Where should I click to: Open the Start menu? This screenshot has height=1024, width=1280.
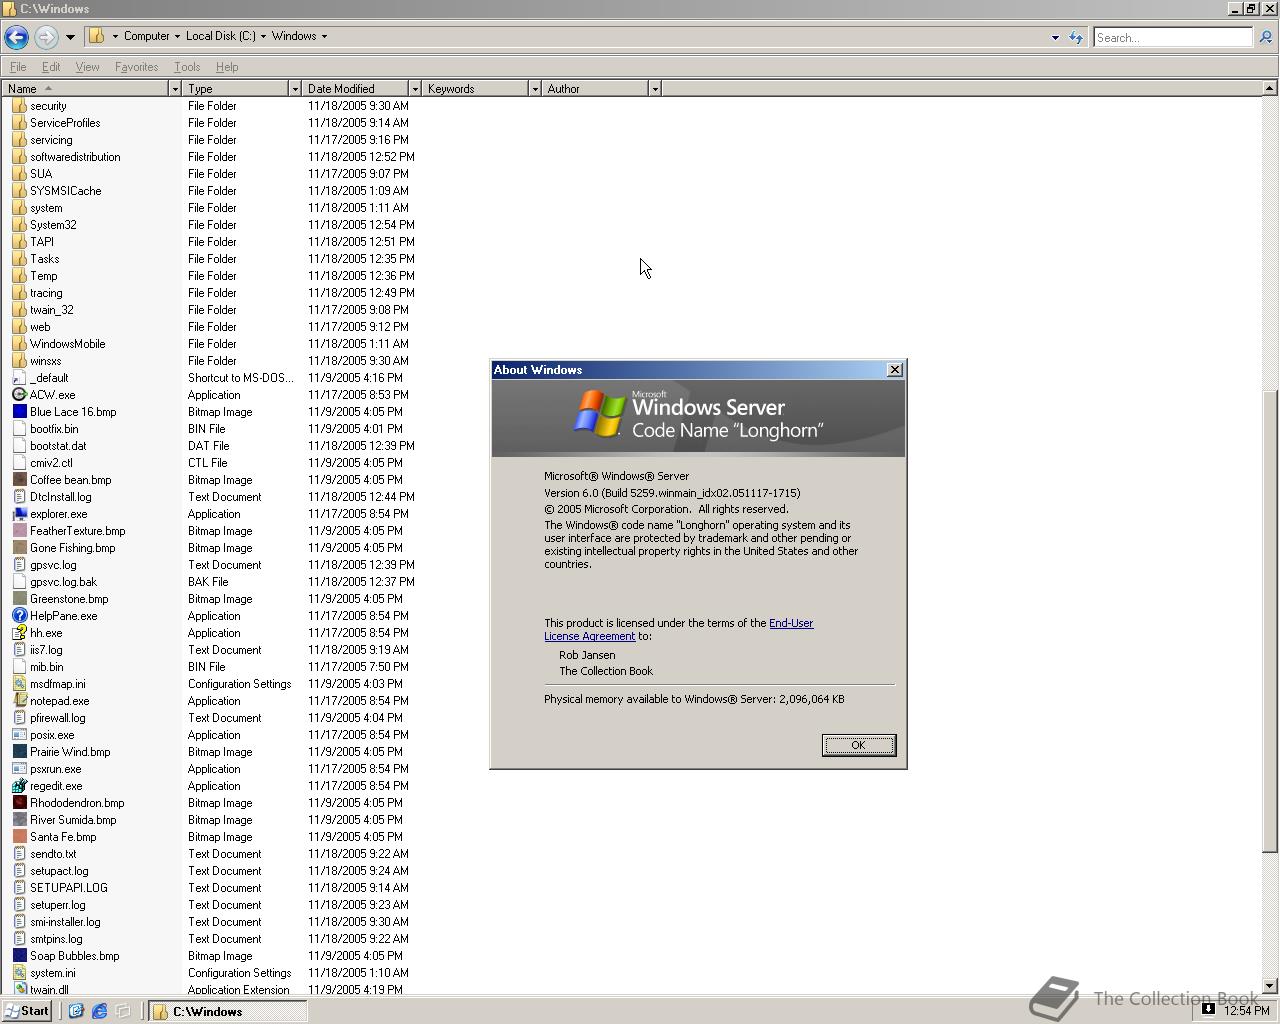click(27, 1011)
